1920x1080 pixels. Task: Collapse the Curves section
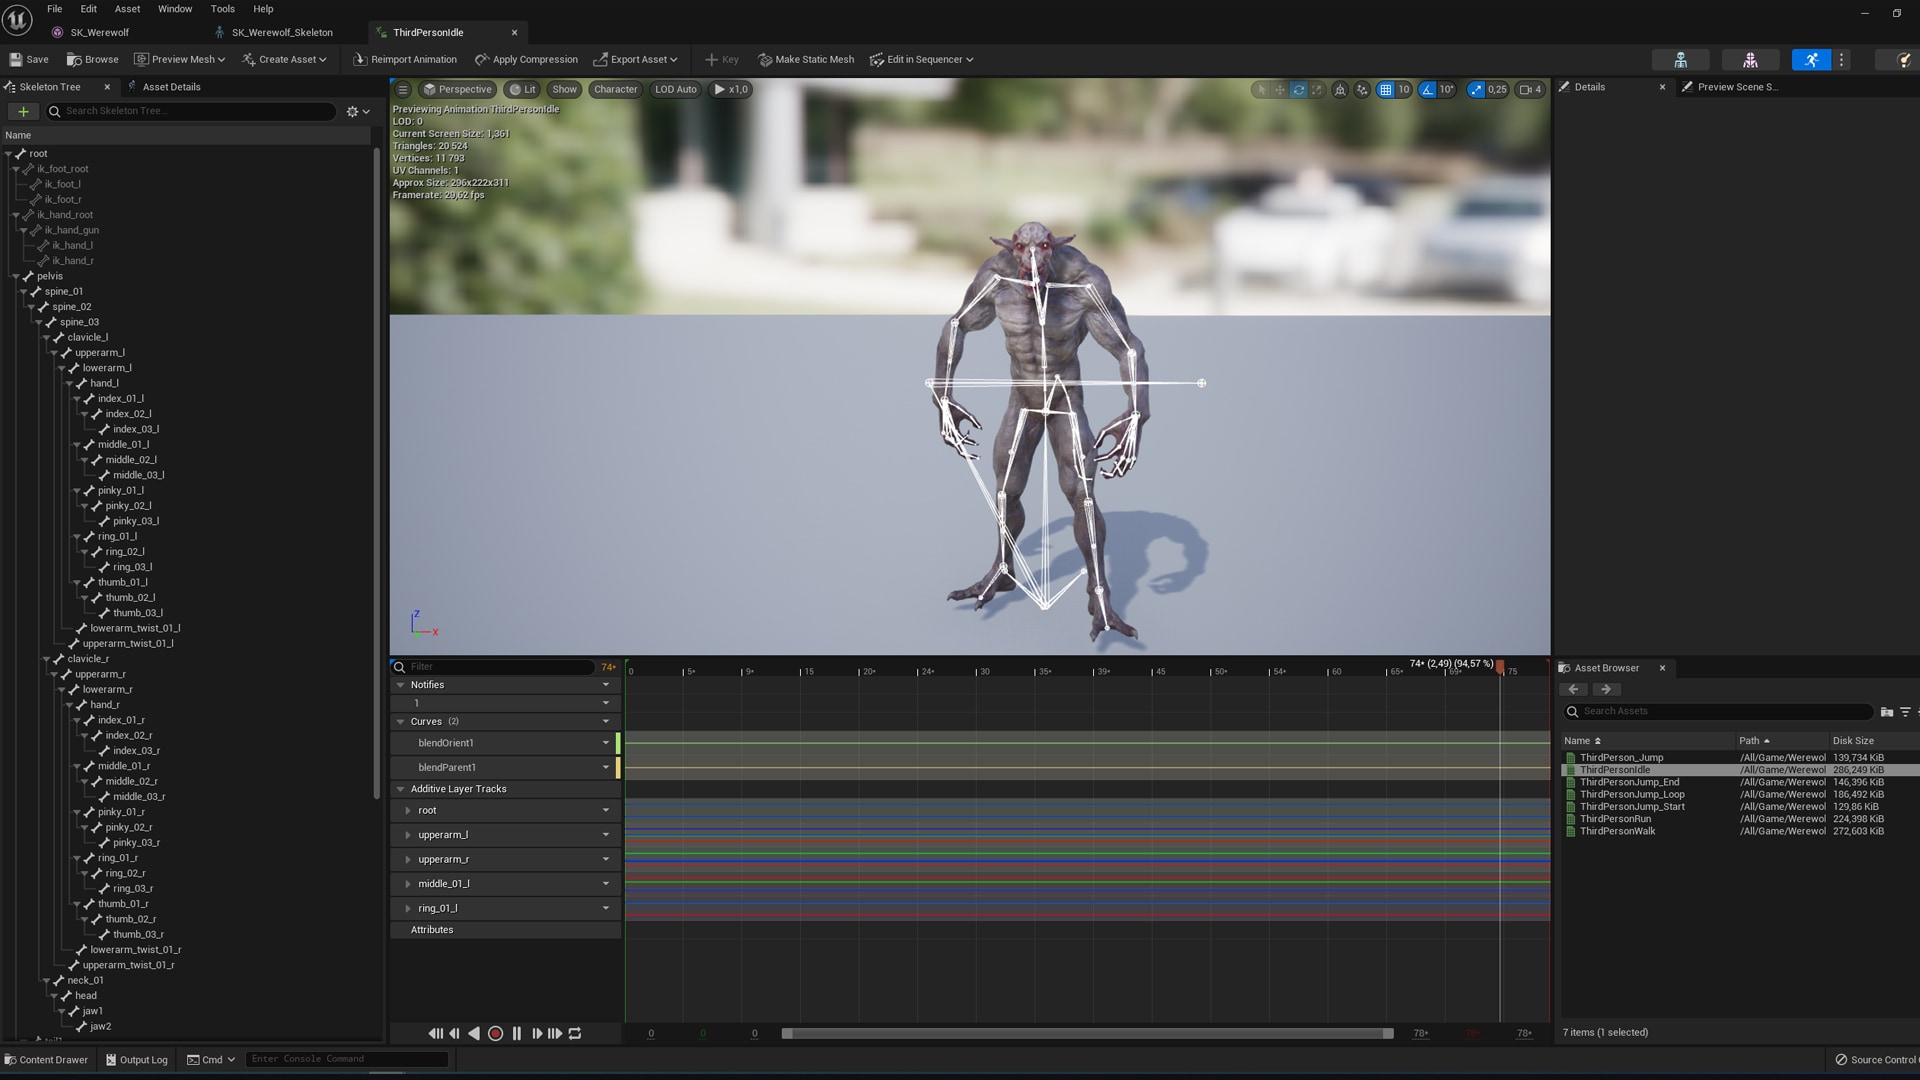(400, 722)
